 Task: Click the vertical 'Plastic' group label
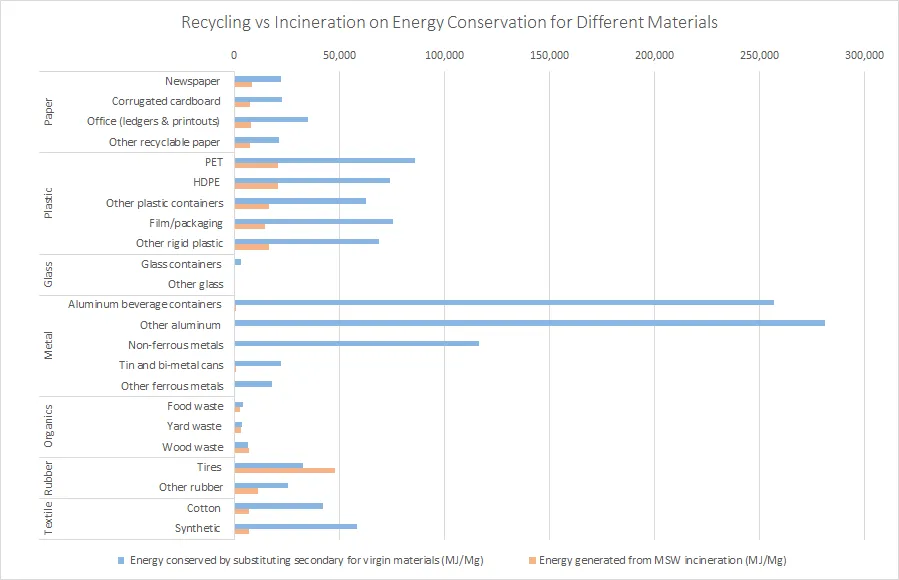[x=49, y=203]
